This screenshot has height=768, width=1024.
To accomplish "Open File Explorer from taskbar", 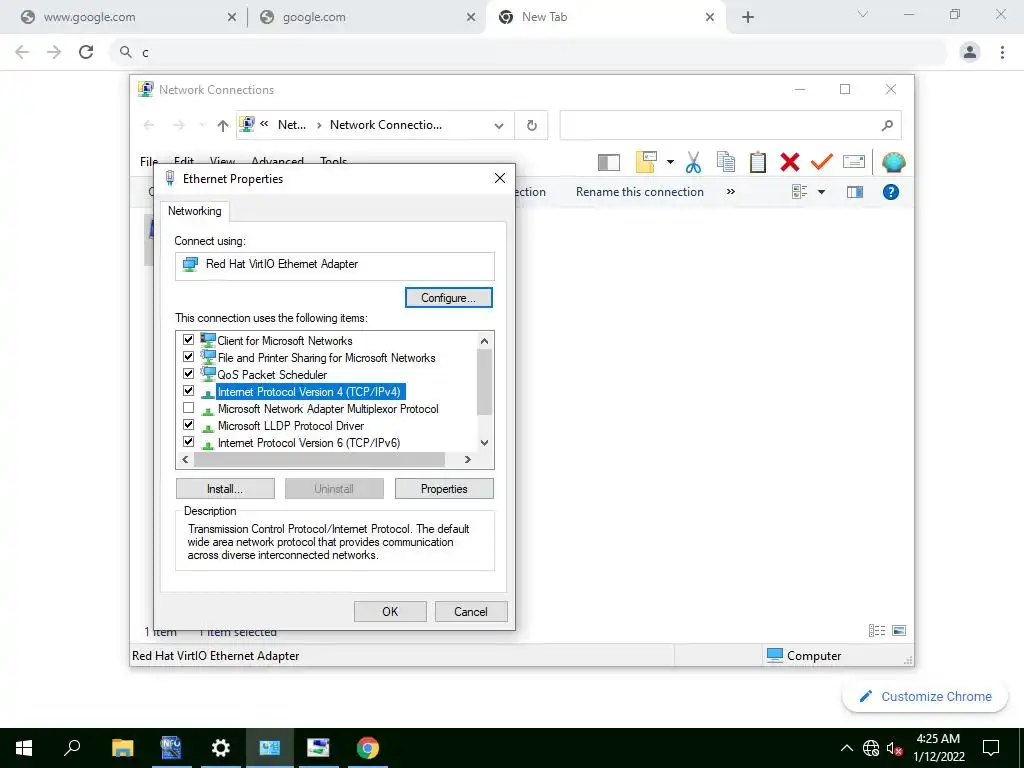I will [122, 748].
